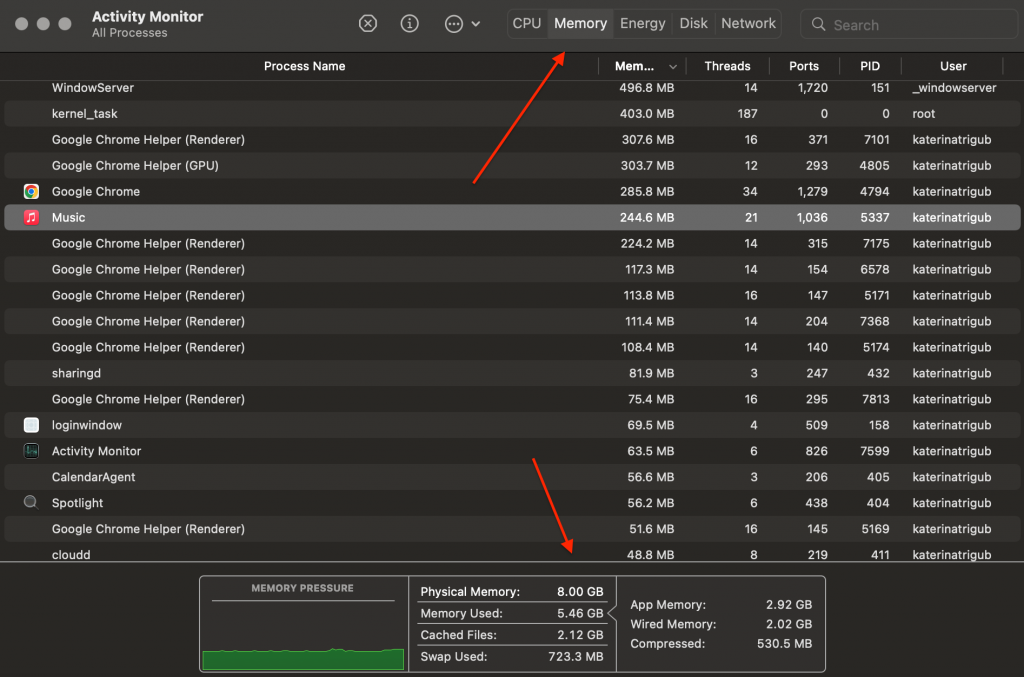Image resolution: width=1024 pixels, height=677 pixels.
Task: Sort by PID column header
Action: [870, 66]
